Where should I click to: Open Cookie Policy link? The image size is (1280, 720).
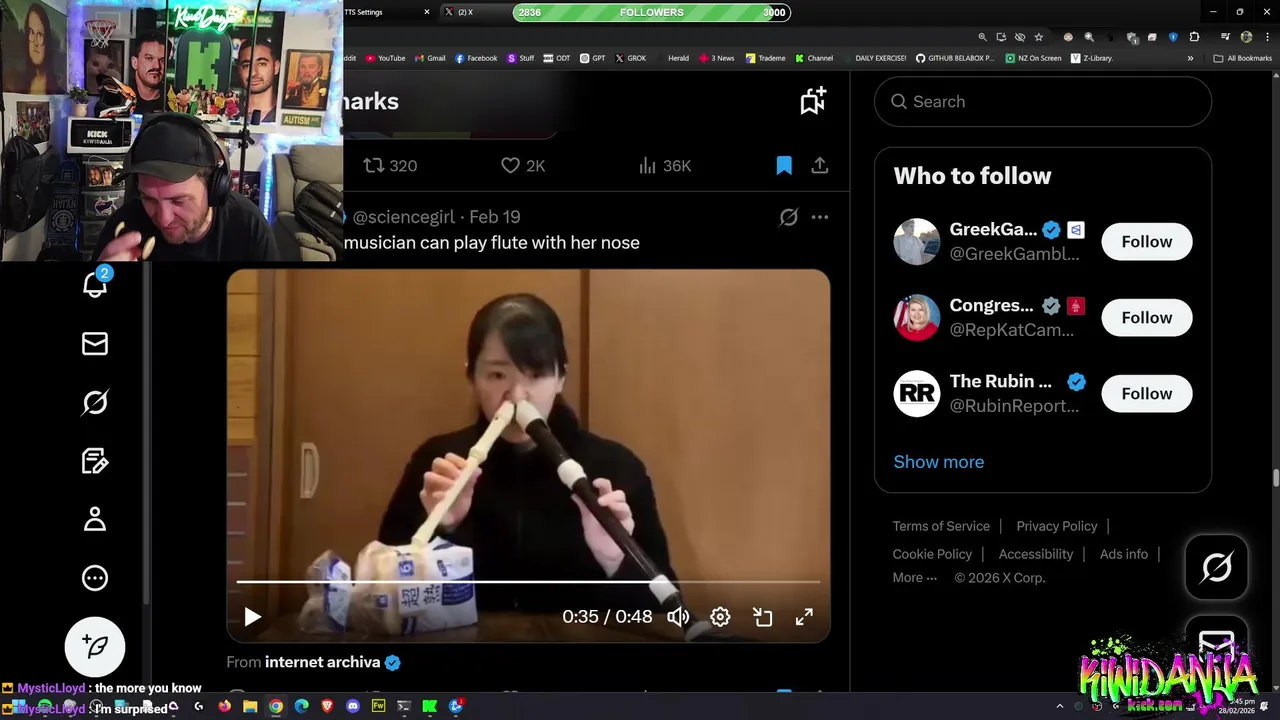click(x=932, y=554)
